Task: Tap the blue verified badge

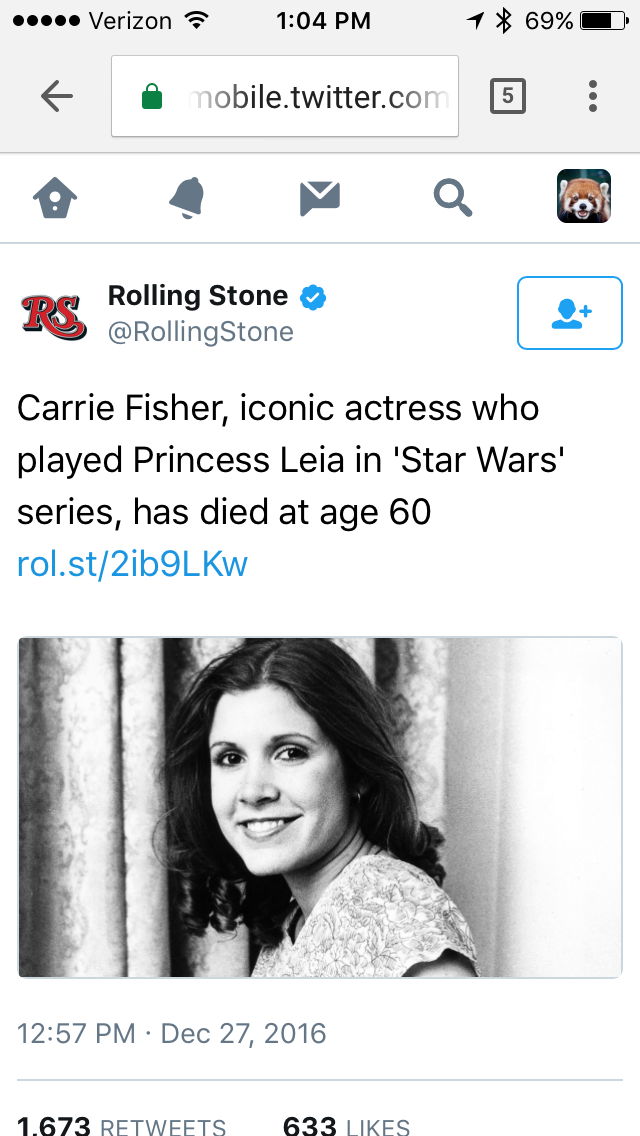Action: [x=313, y=297]
